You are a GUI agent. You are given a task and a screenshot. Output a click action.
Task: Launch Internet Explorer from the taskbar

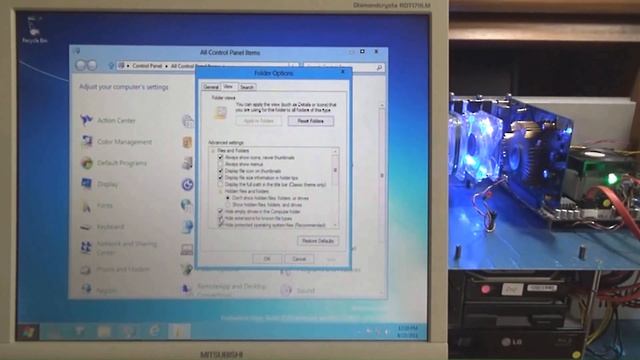pyautogui.click(x=154, y=331)
